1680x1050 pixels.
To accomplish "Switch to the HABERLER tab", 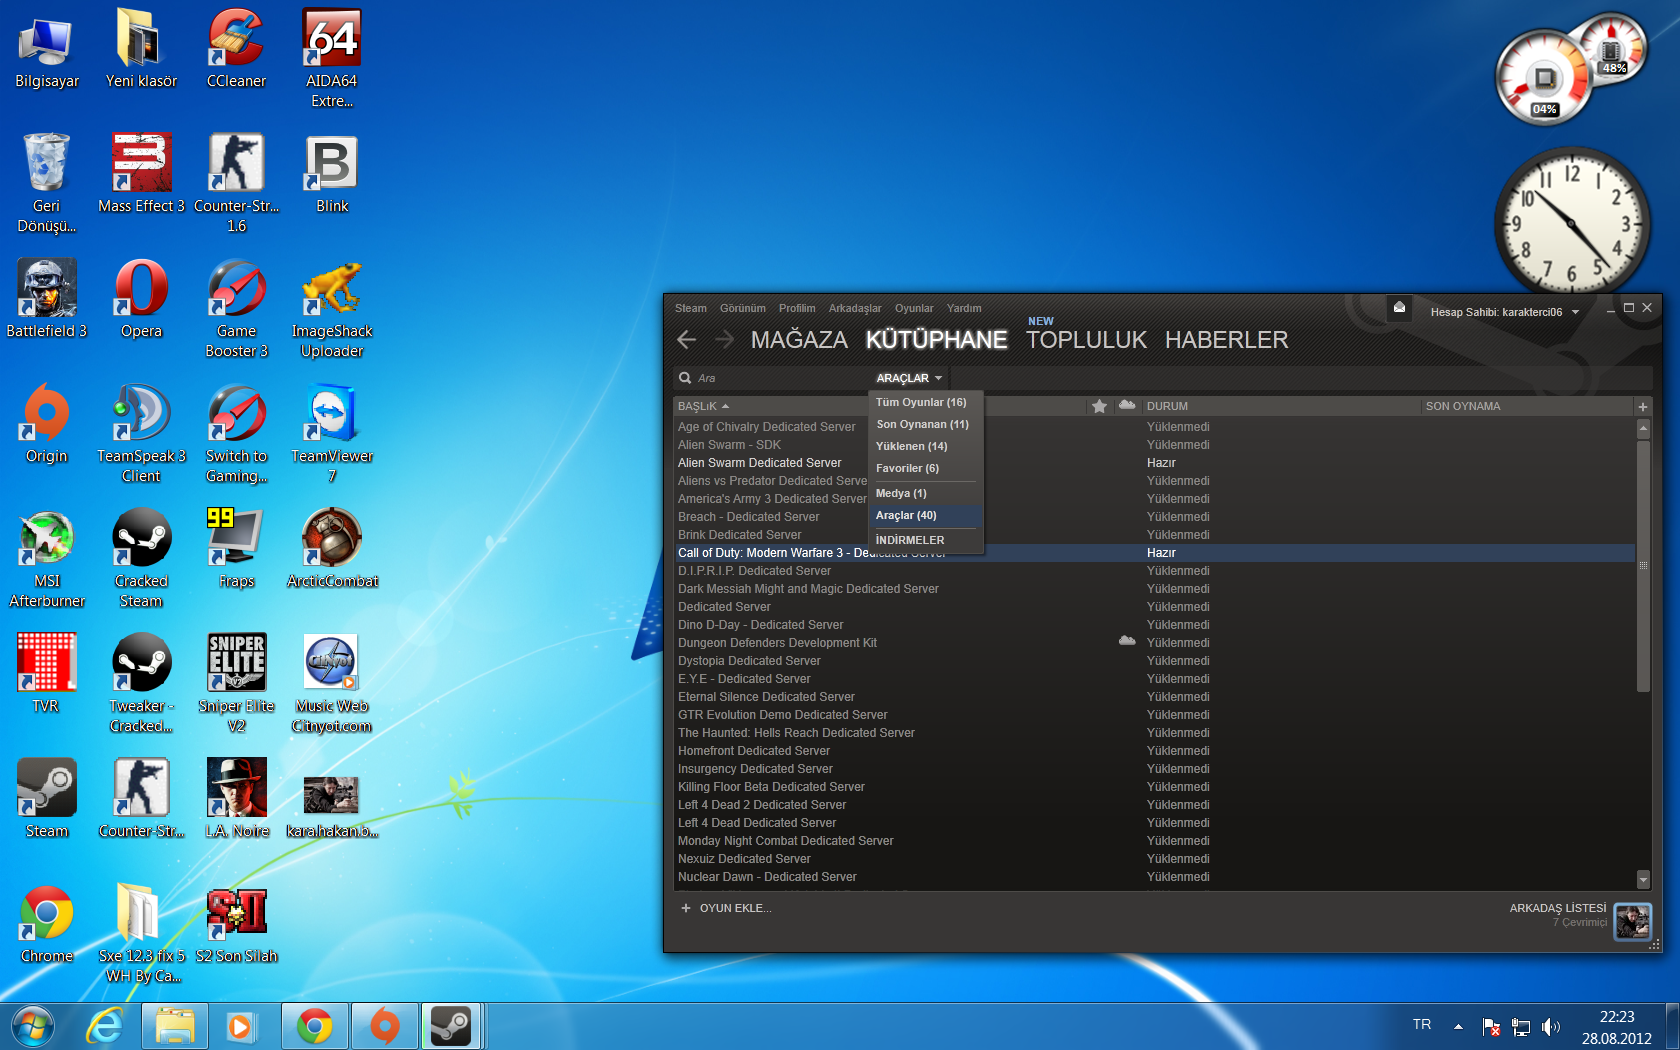I will (1226, 340).
